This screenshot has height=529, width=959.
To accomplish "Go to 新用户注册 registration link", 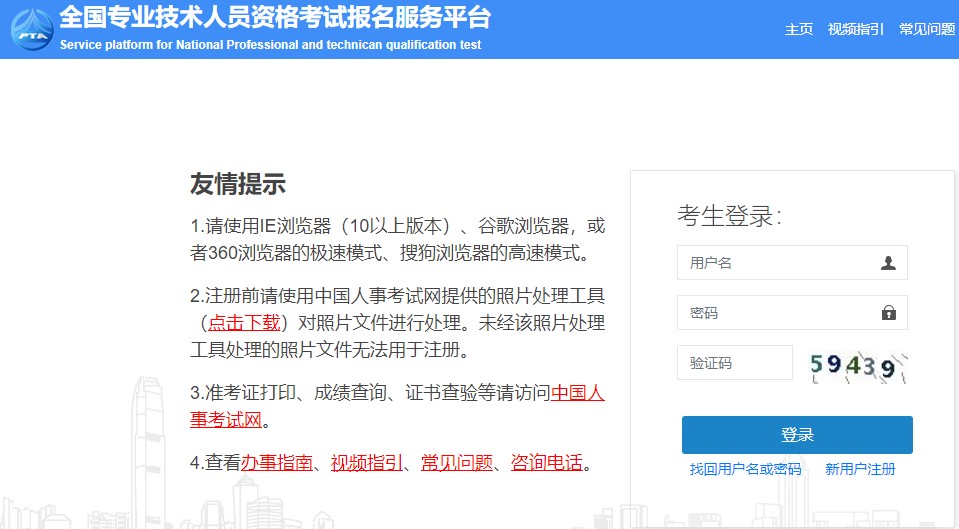I will click(x=860, y=469).
